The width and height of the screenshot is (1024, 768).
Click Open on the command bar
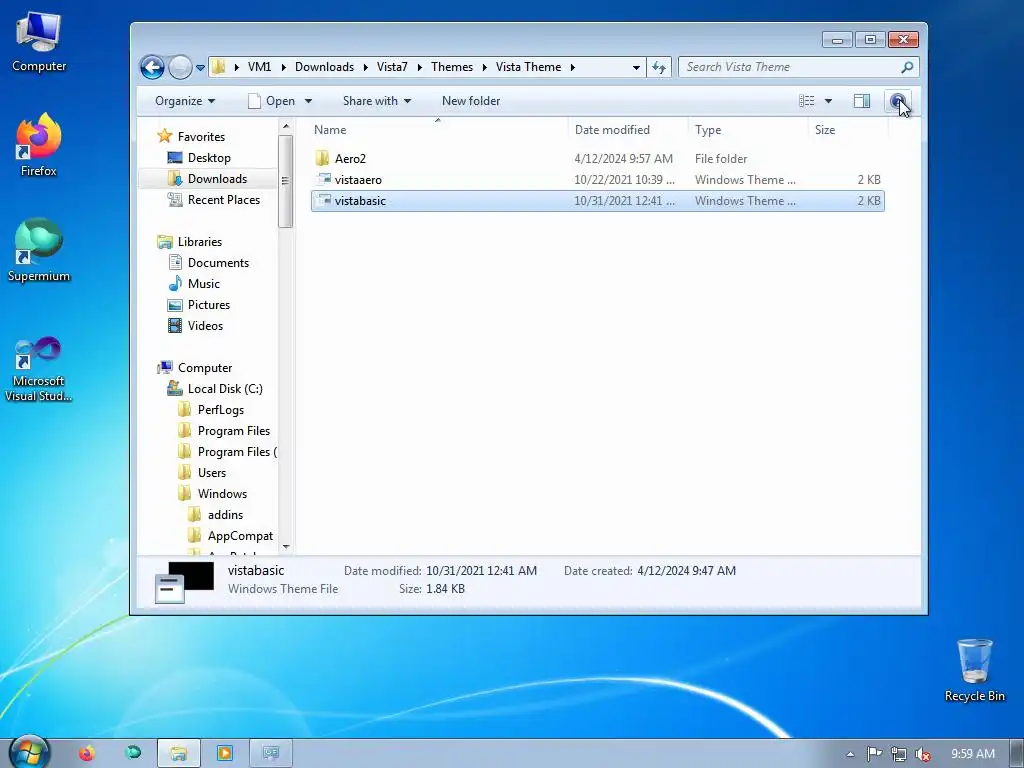(x=272, y=101)
